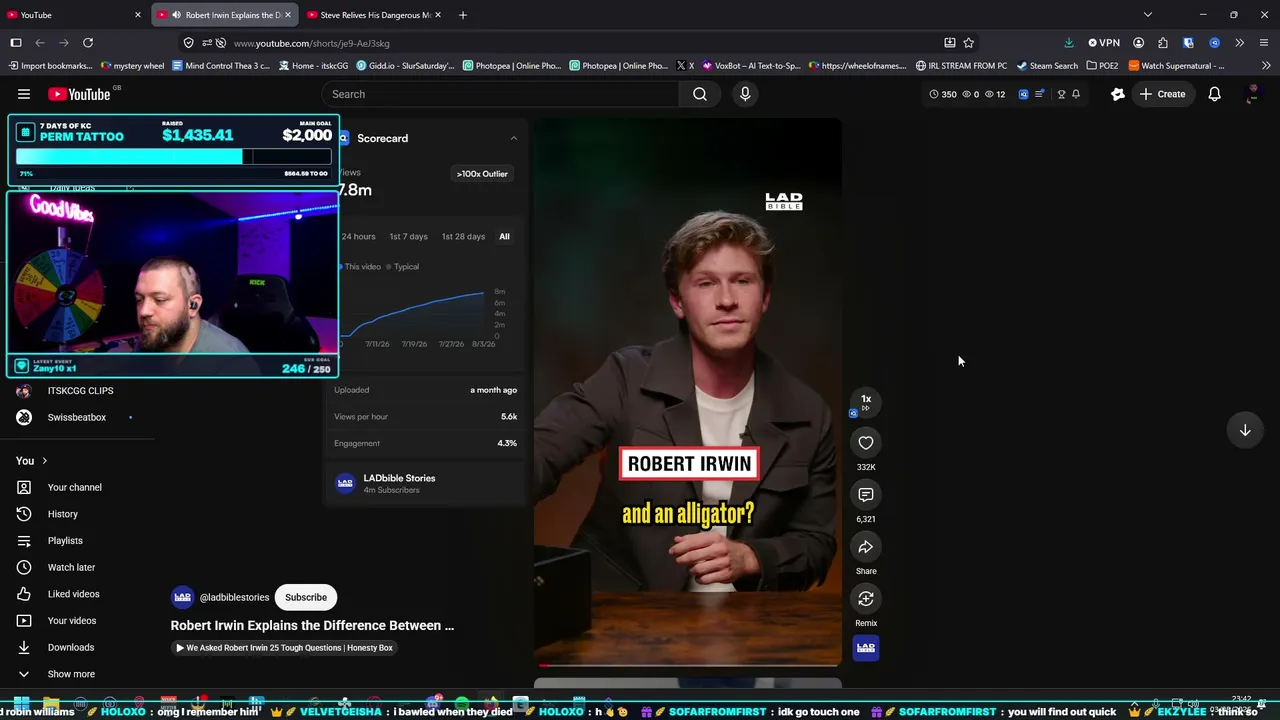The height and width of the screenshot is (720, 1280).
Task: Go to YouTube home via logo
Action: 79,94
